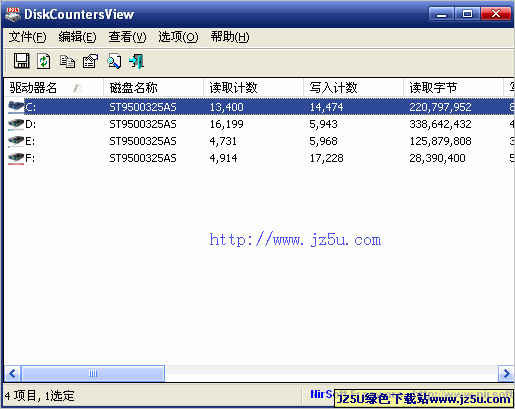The width and height of the screenshot is (515, 409).
Task: Click the DiskCountersView title bar icon
Action: click(13, 14)
